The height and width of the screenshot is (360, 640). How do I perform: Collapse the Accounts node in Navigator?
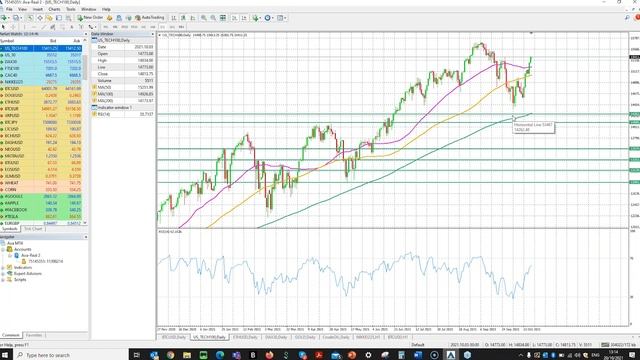click(x=3, y=249)
